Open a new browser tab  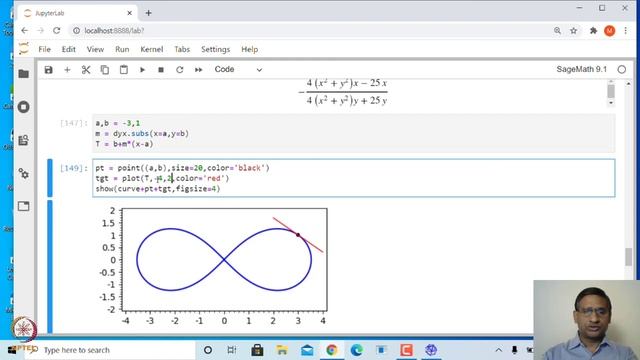click(149, 13)
